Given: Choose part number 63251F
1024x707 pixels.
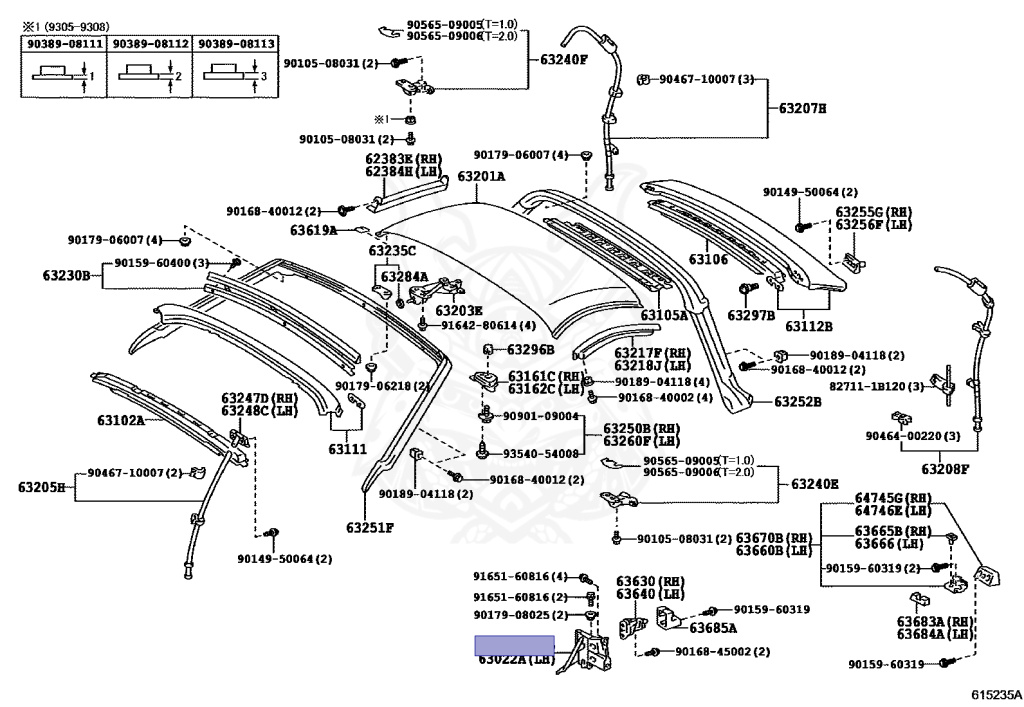Looking at the screenshot, I should point(370,527).
